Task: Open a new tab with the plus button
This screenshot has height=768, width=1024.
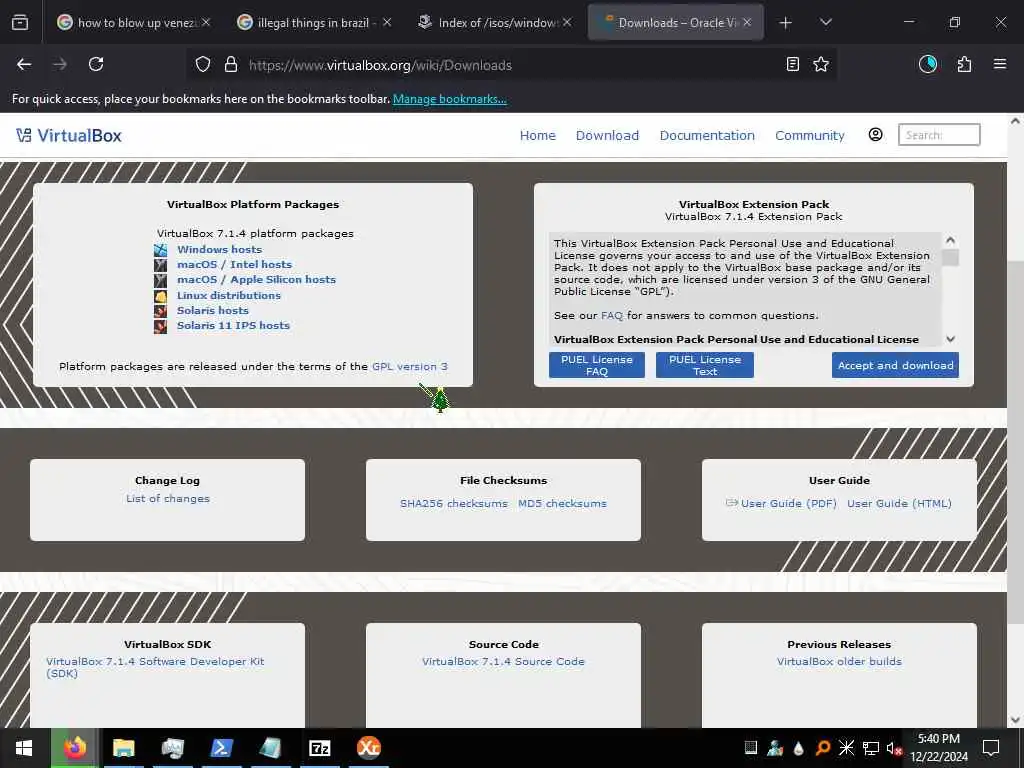Action: pyautogui.click(x=786, y=22)
